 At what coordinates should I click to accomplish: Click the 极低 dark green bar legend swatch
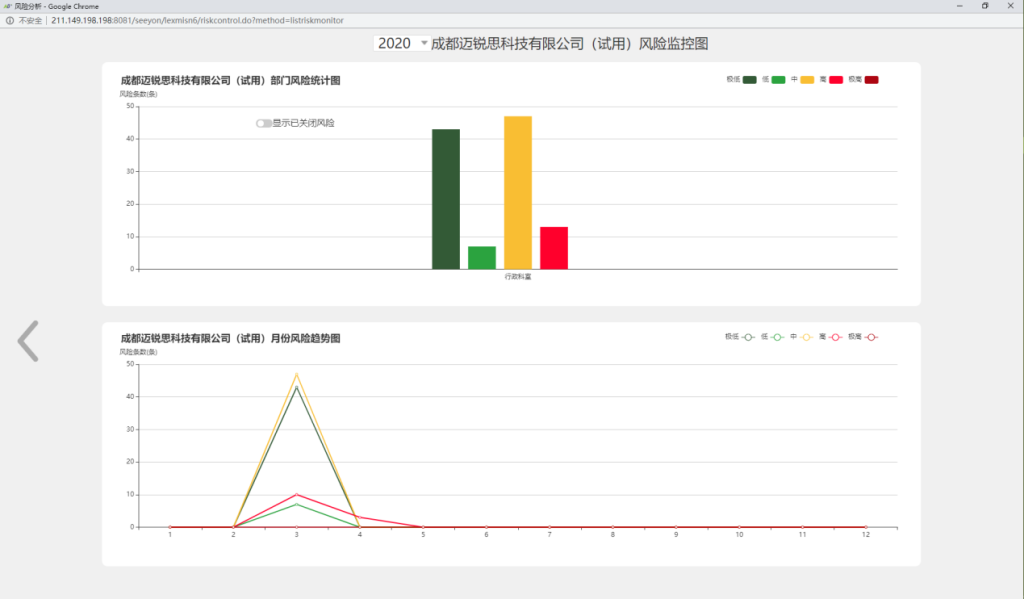pos(749,80)
